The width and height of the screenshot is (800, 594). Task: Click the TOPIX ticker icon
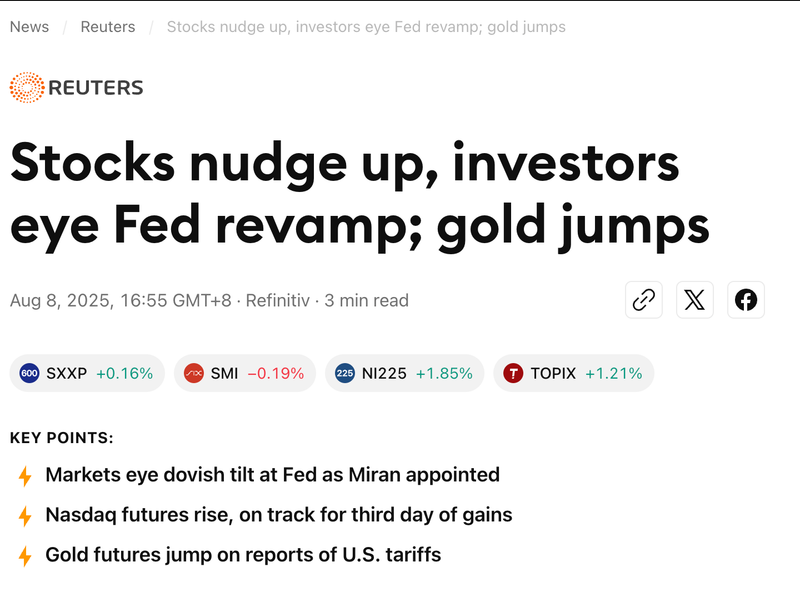point(513,373)
